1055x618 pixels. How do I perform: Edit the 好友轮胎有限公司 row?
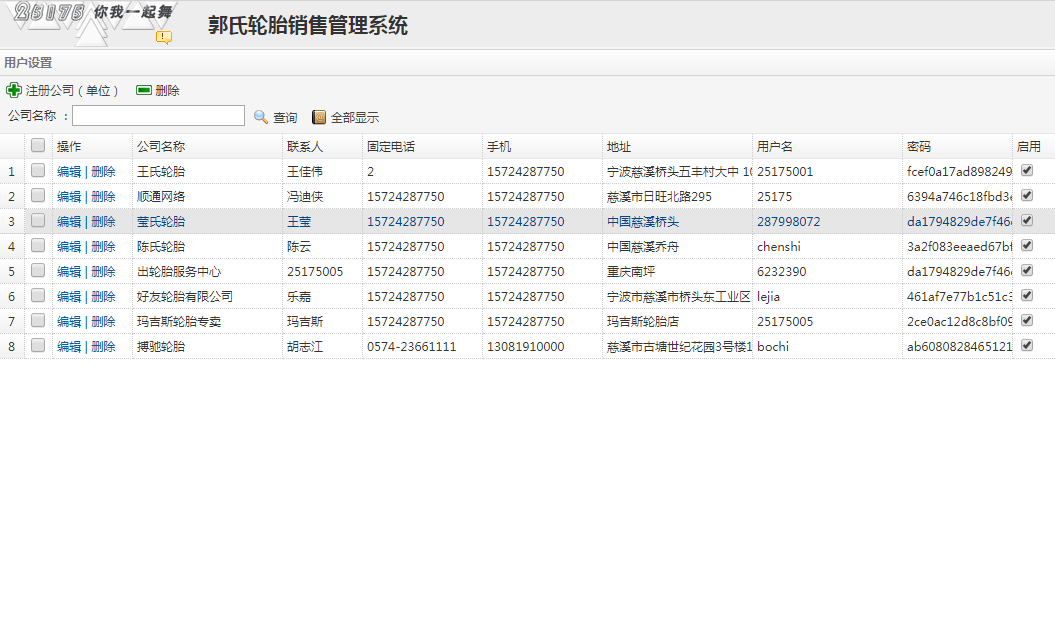tap(69, 297)
